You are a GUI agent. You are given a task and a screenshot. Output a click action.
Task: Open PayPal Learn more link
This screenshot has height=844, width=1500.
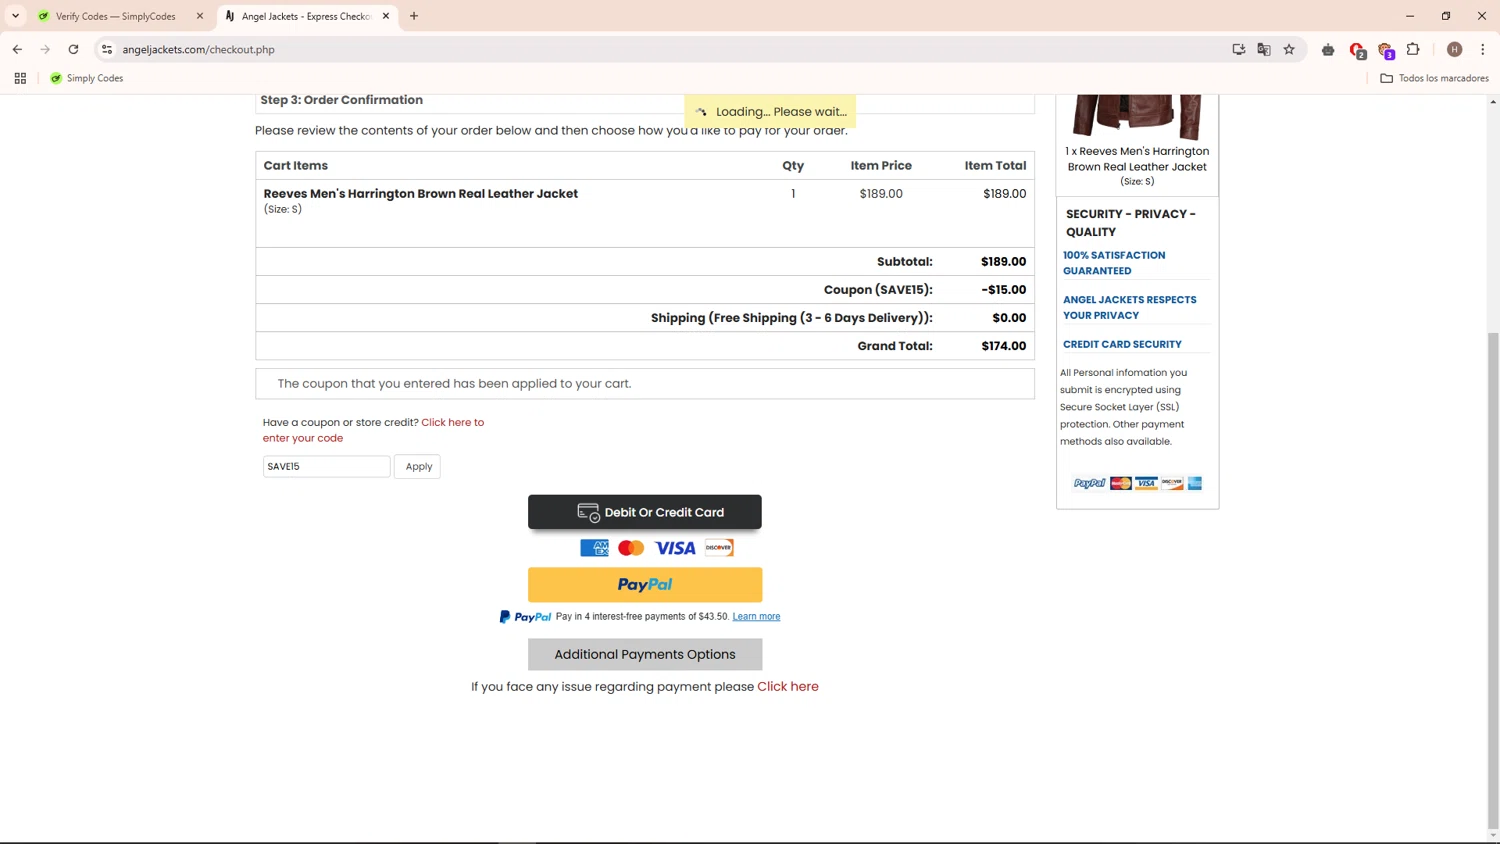click(x=756, y=617)
